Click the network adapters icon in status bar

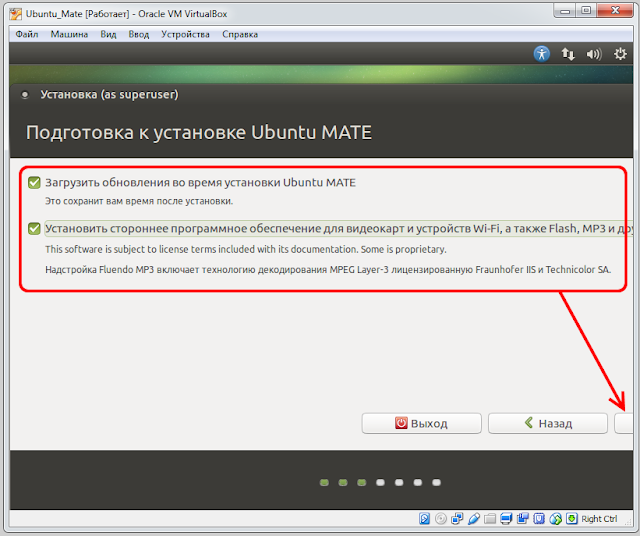point(457,518)
